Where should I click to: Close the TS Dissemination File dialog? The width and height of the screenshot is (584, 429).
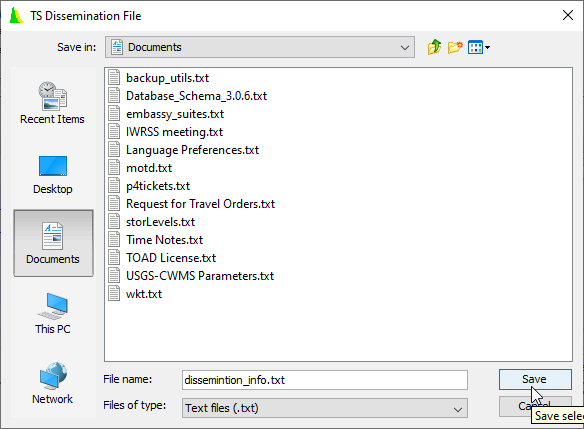[568, 15]
